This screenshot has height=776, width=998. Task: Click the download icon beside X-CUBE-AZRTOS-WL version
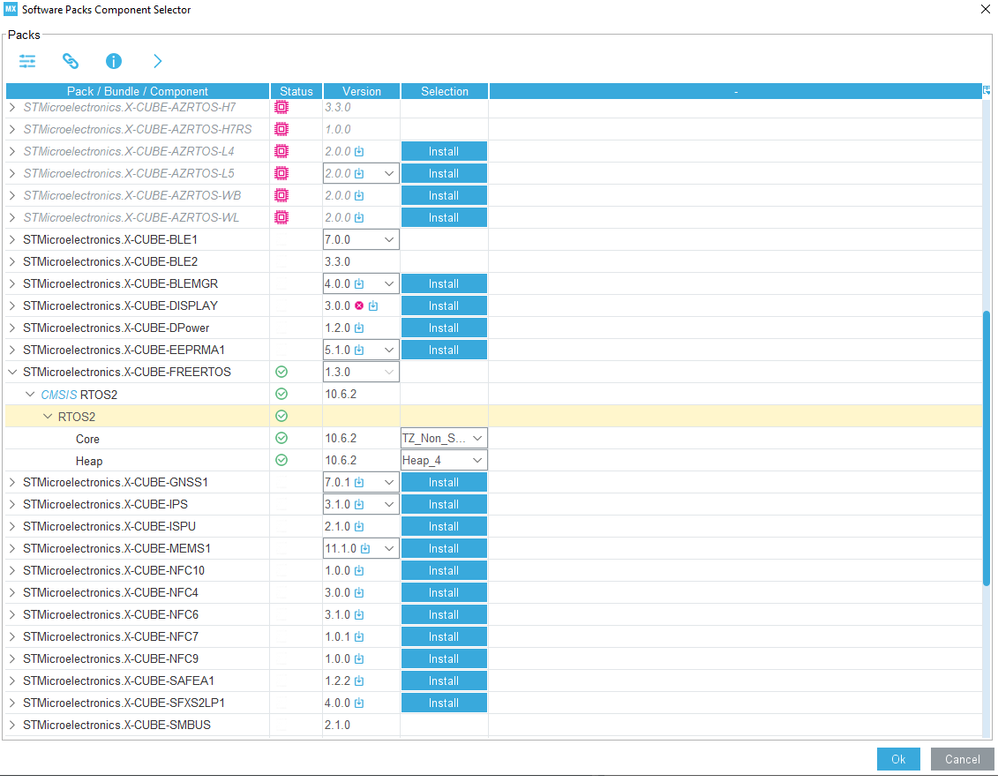[359, 218]
